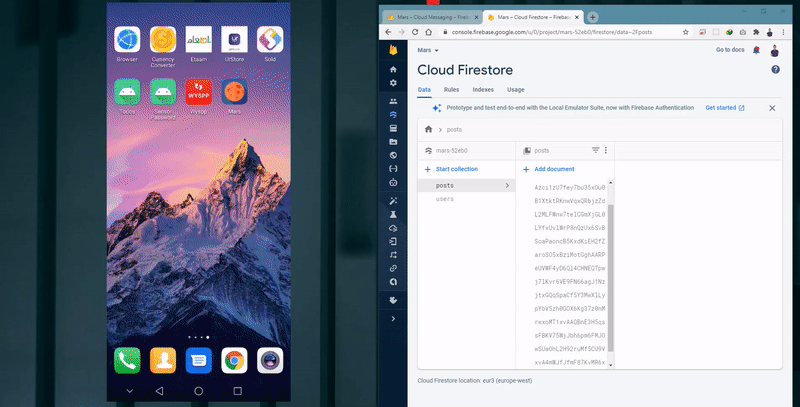Launch Chrome from the phone dock
This screenshot has width=800, height=407.
[234, 361]
